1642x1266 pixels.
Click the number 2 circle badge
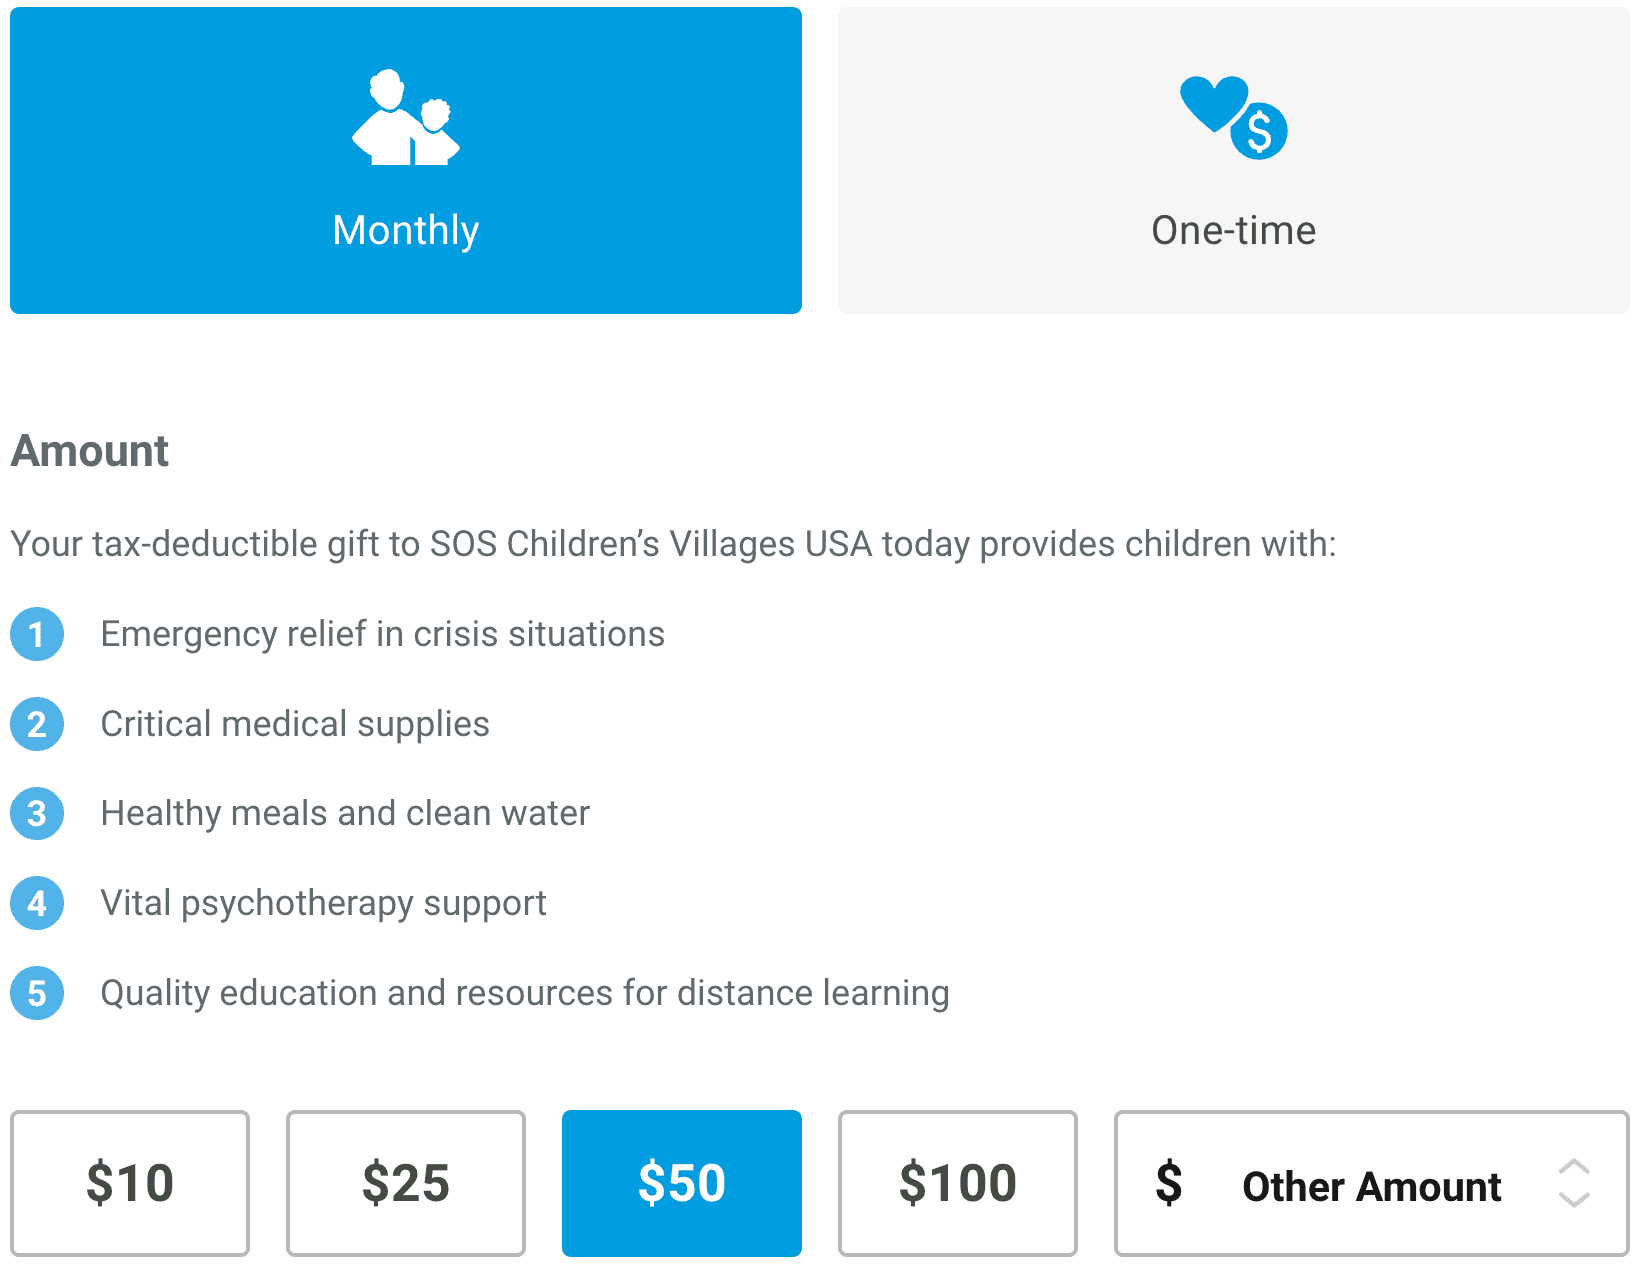pos(37,724)
